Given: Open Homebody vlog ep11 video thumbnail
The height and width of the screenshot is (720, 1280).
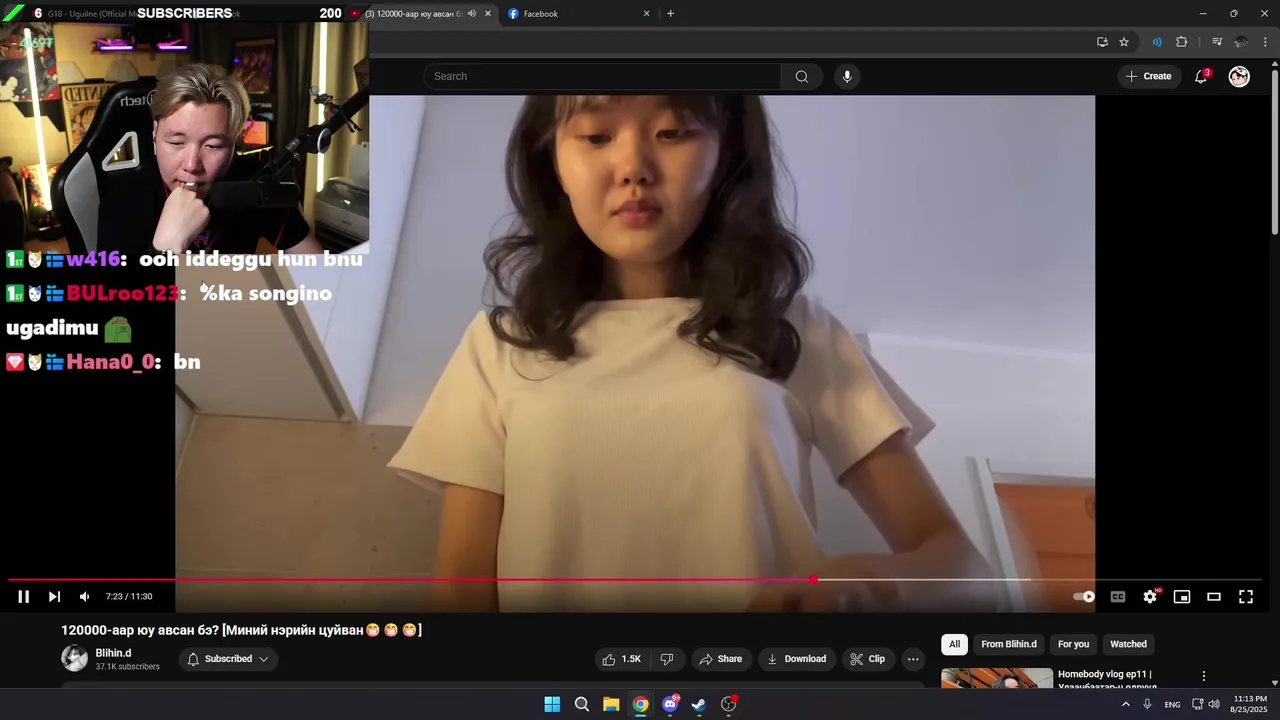Looking at the screenshot, I should point(997,678).
